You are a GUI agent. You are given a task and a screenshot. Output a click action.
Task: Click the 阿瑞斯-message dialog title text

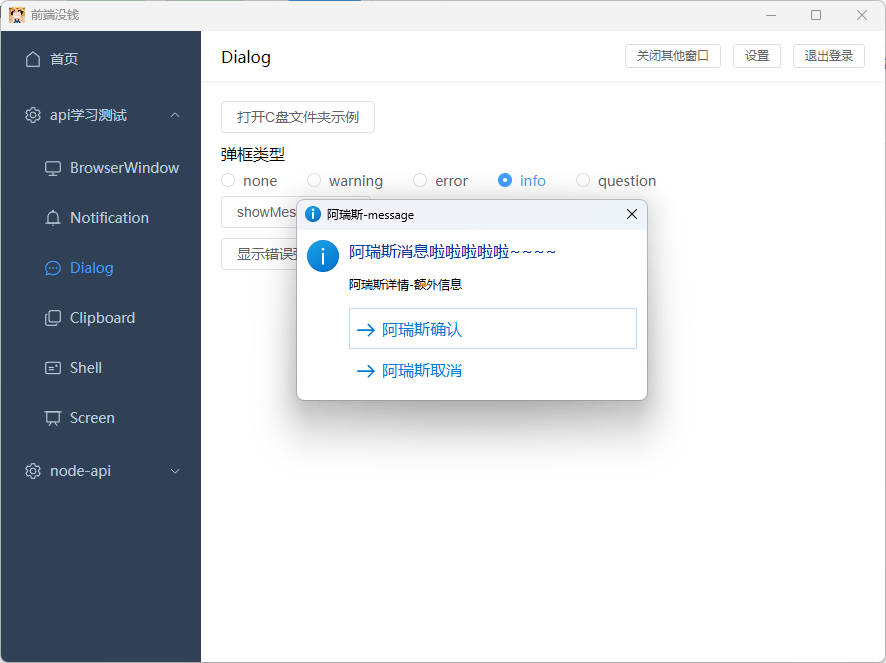click(x=370, y=215)
